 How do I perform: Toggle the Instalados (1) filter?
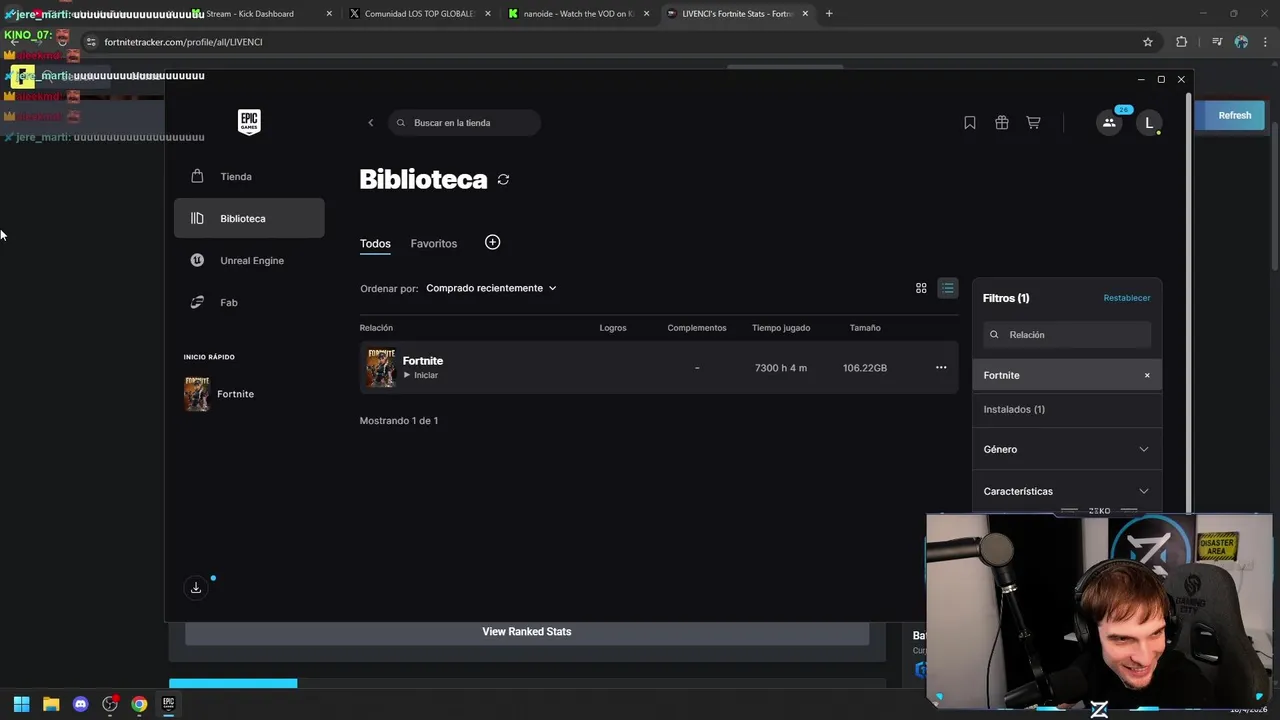(x=1067, y=409)
